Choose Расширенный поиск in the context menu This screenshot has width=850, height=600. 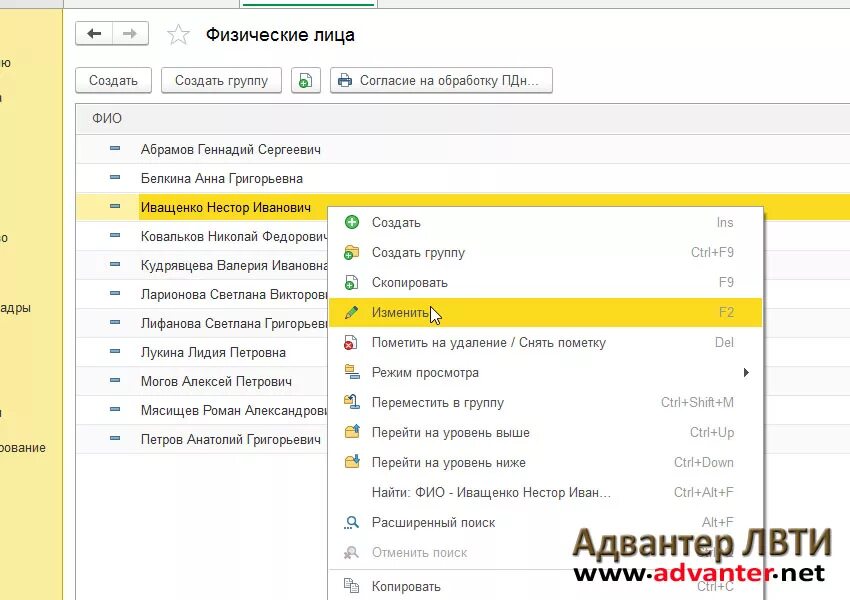(x=545, y=522)
